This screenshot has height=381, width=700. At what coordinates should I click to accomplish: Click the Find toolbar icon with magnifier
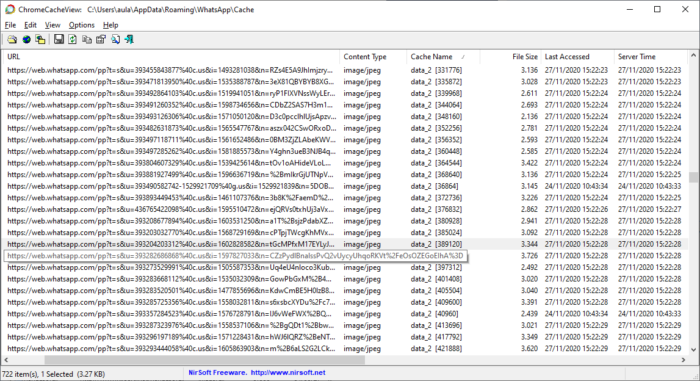115,40
